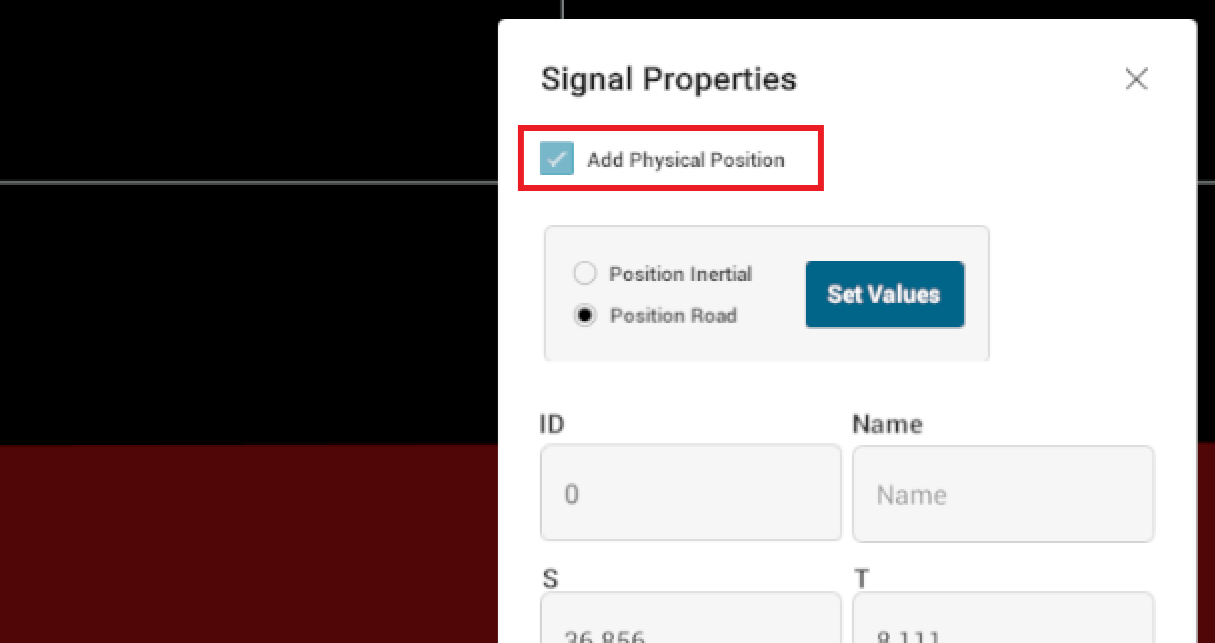The height and width of the screenshot is (643, 1215).
Task: Click the T field label
Action: point(861,578)
